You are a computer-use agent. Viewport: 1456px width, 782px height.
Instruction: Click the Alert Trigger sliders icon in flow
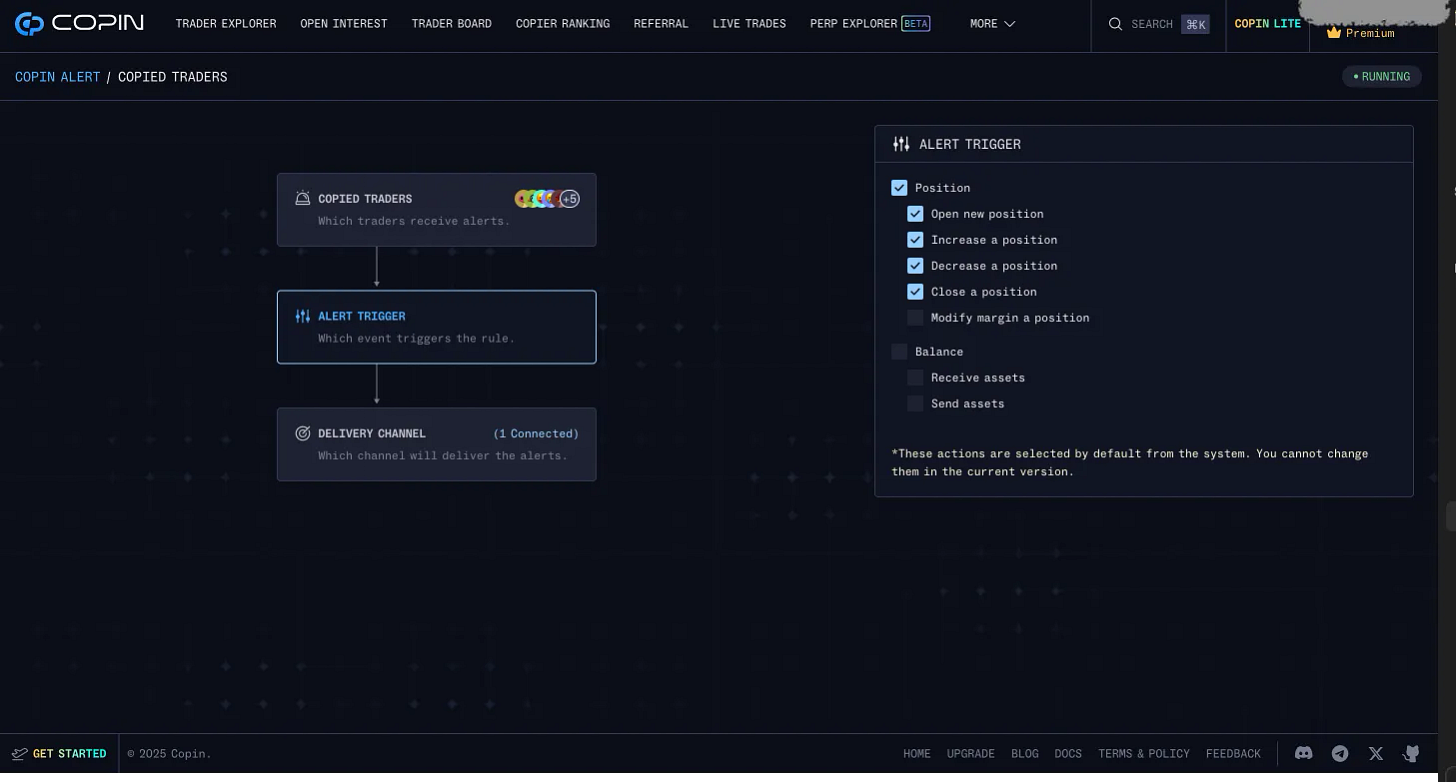tap(302, 316)
